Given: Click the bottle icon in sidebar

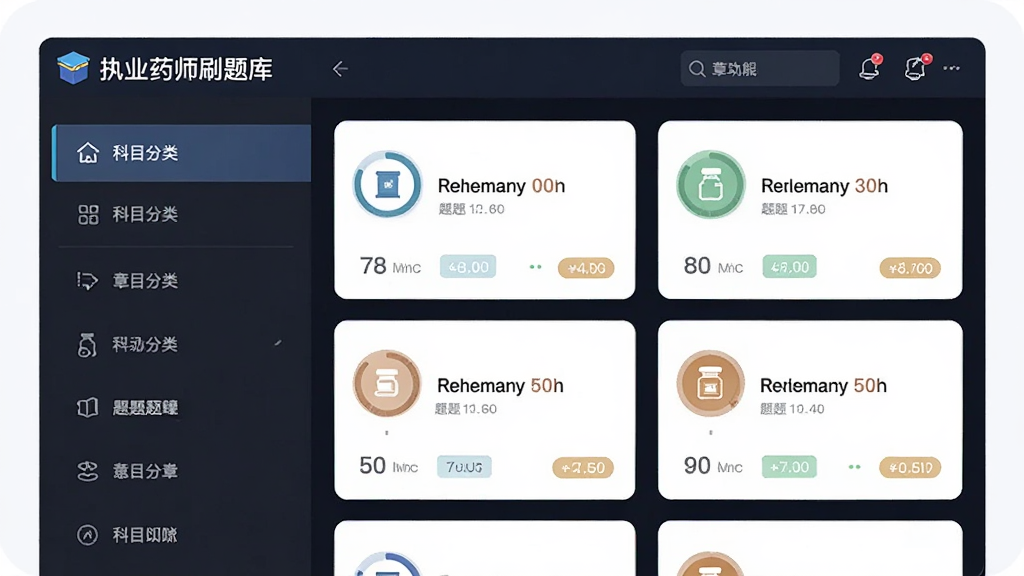Looking at the screenshot, I should [x=87, y=345].
